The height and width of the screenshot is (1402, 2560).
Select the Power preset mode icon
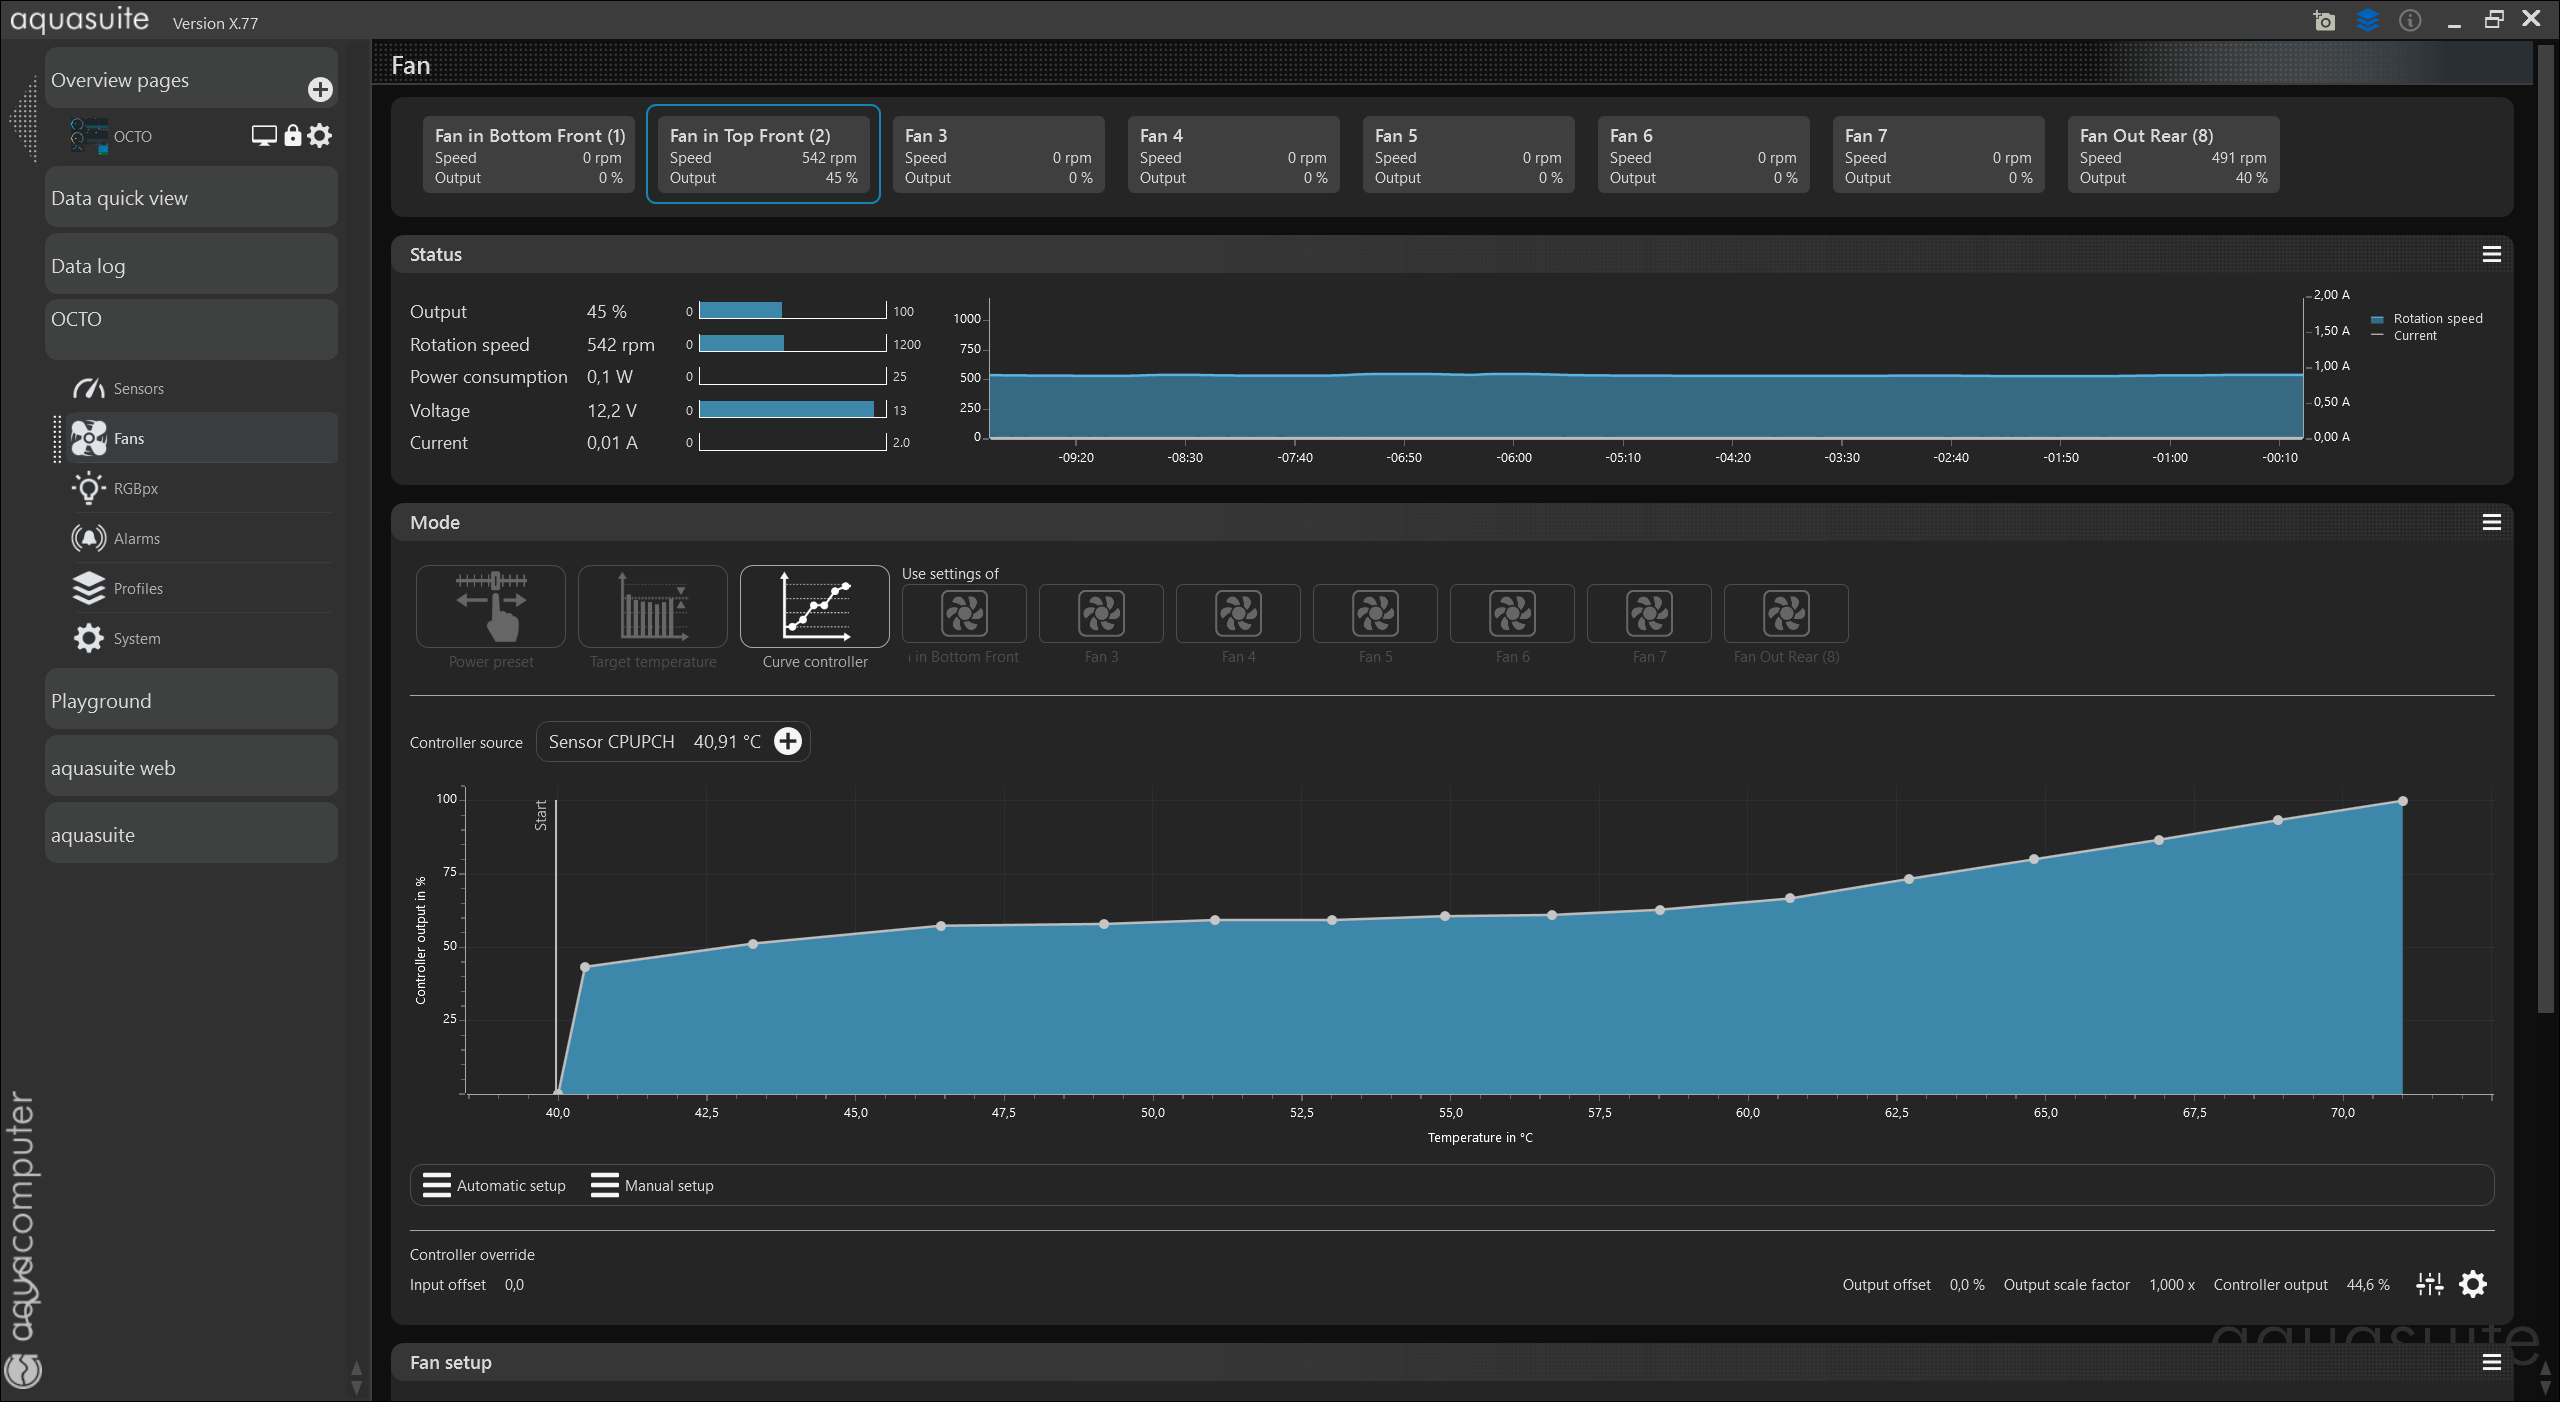click(x=490, y=607)
